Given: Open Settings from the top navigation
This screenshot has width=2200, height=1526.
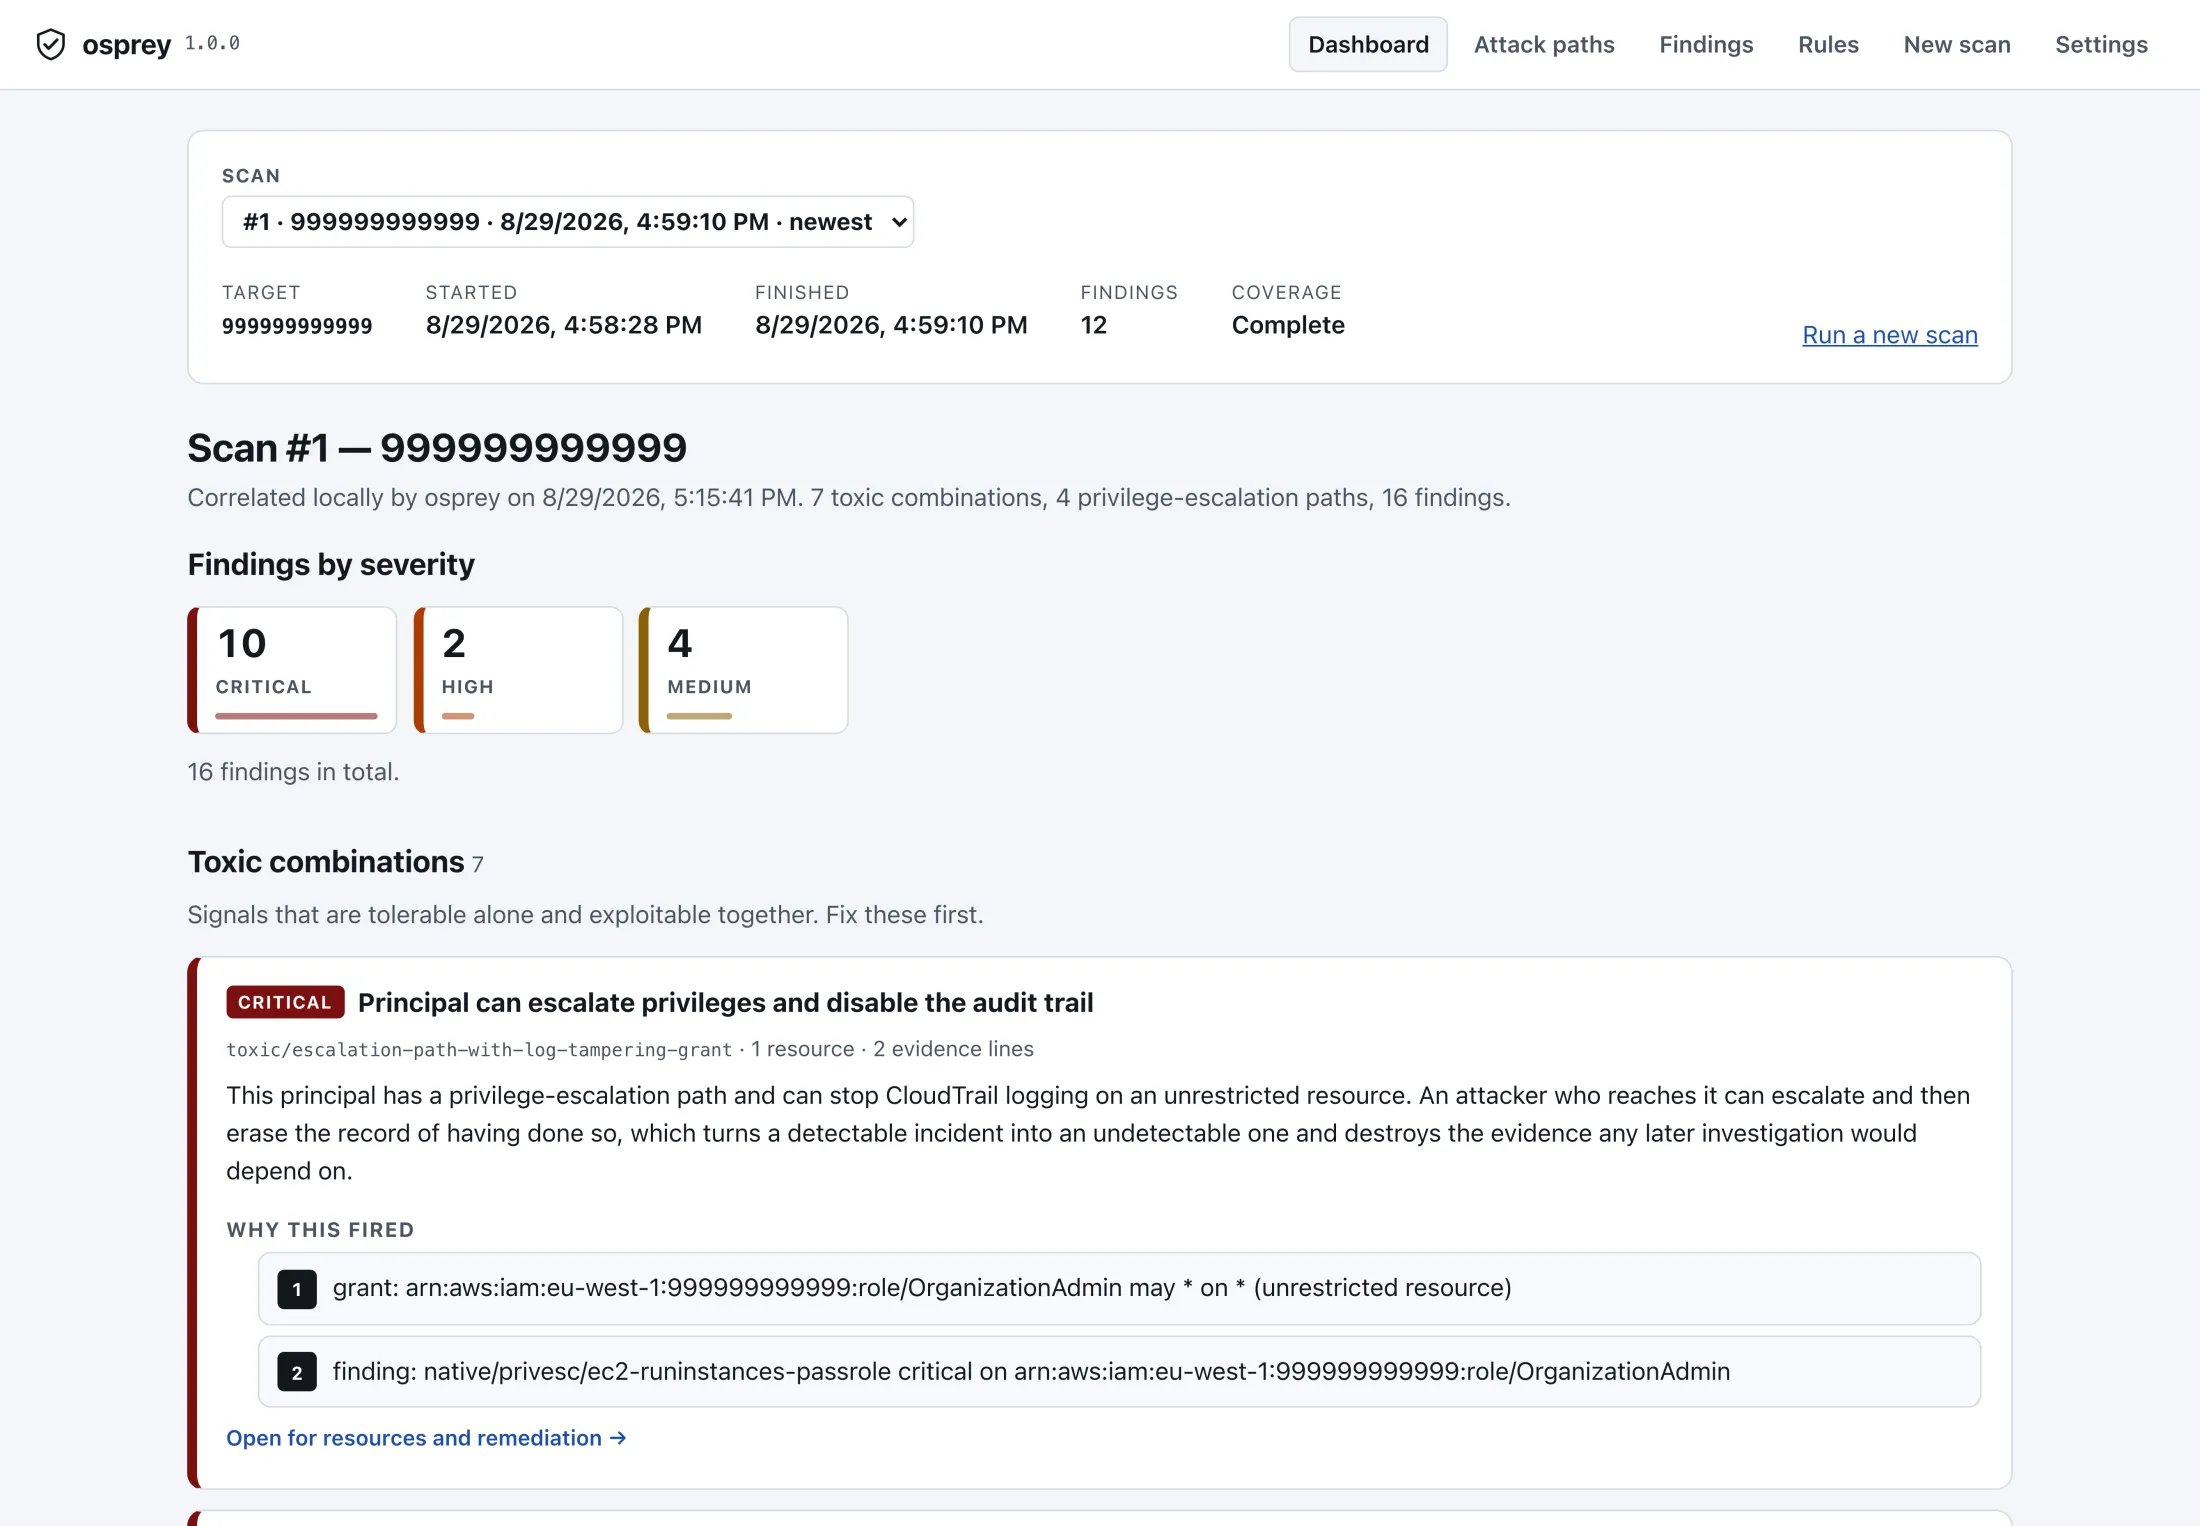Looking at the screenshot, I should tap(2101, 44).
